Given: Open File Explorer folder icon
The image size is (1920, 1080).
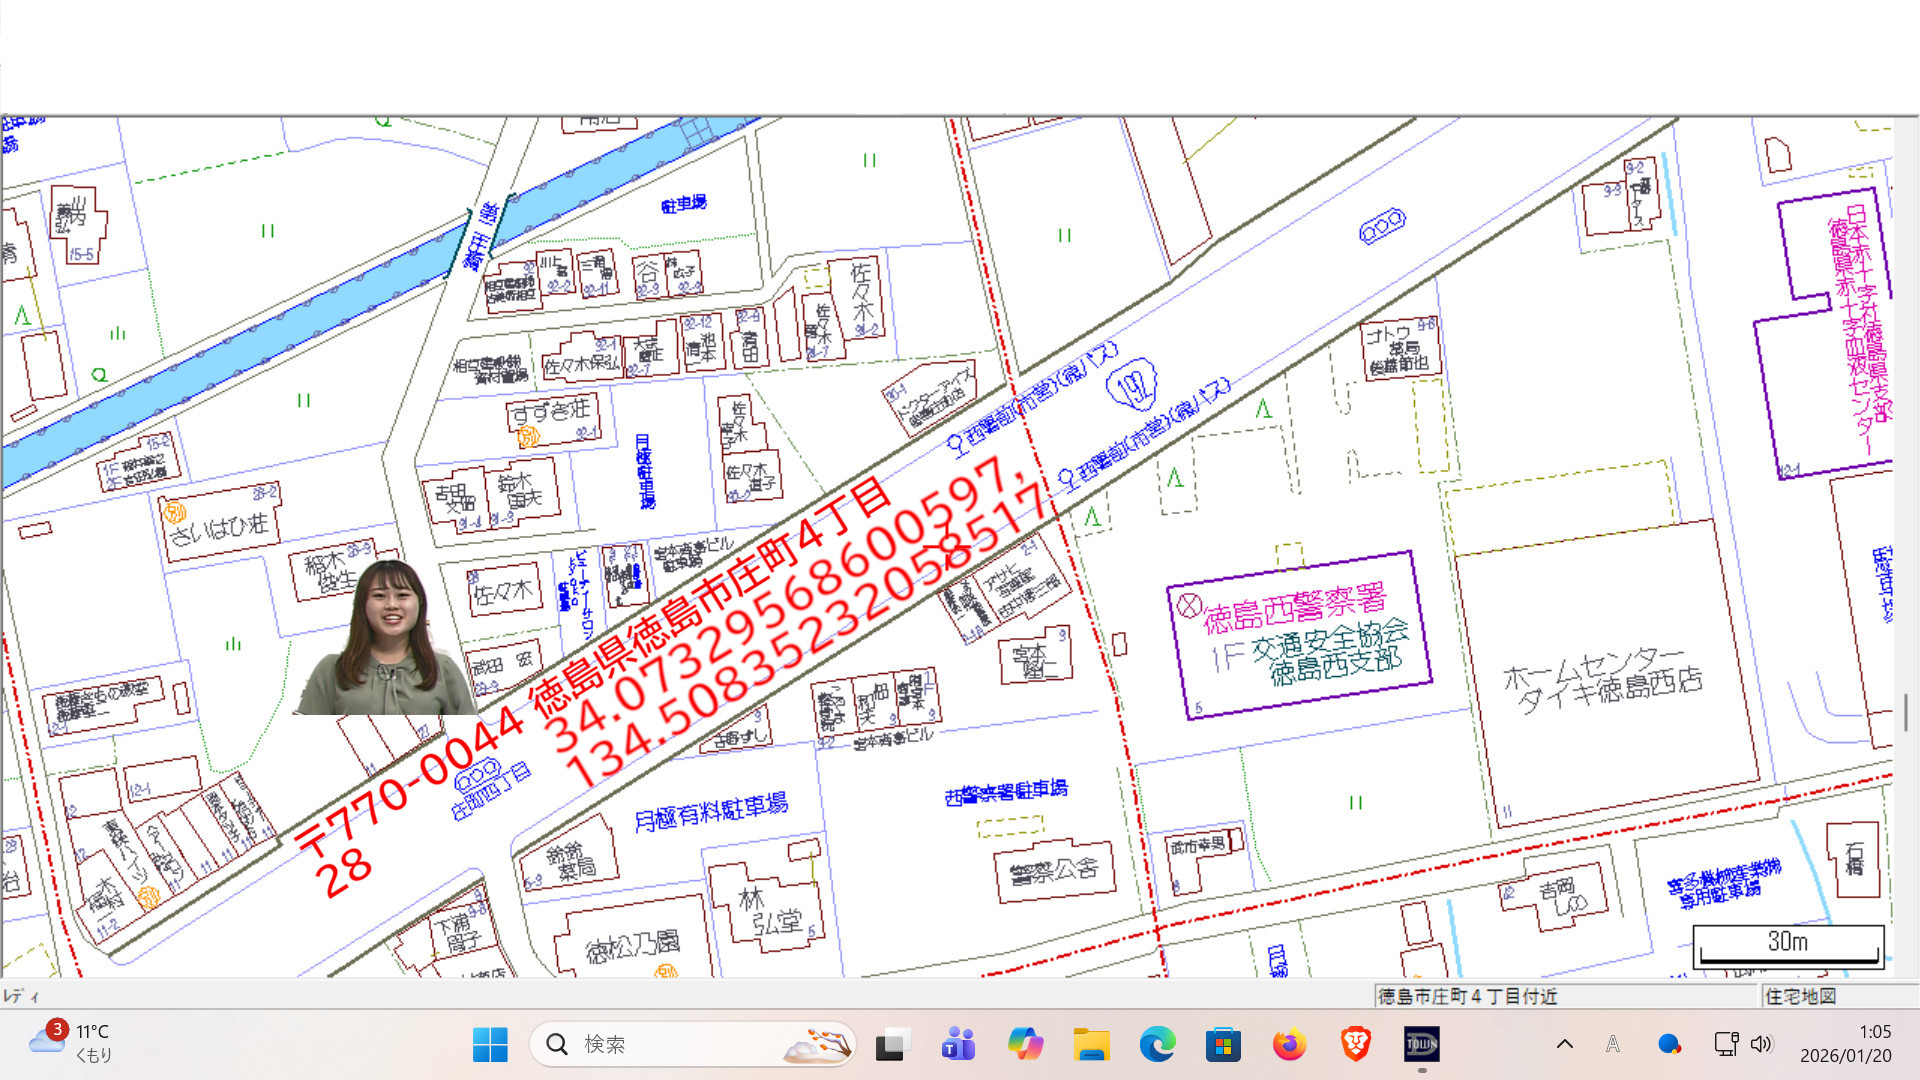Looking at the screenshot, I should [x=1091, y=1045].
